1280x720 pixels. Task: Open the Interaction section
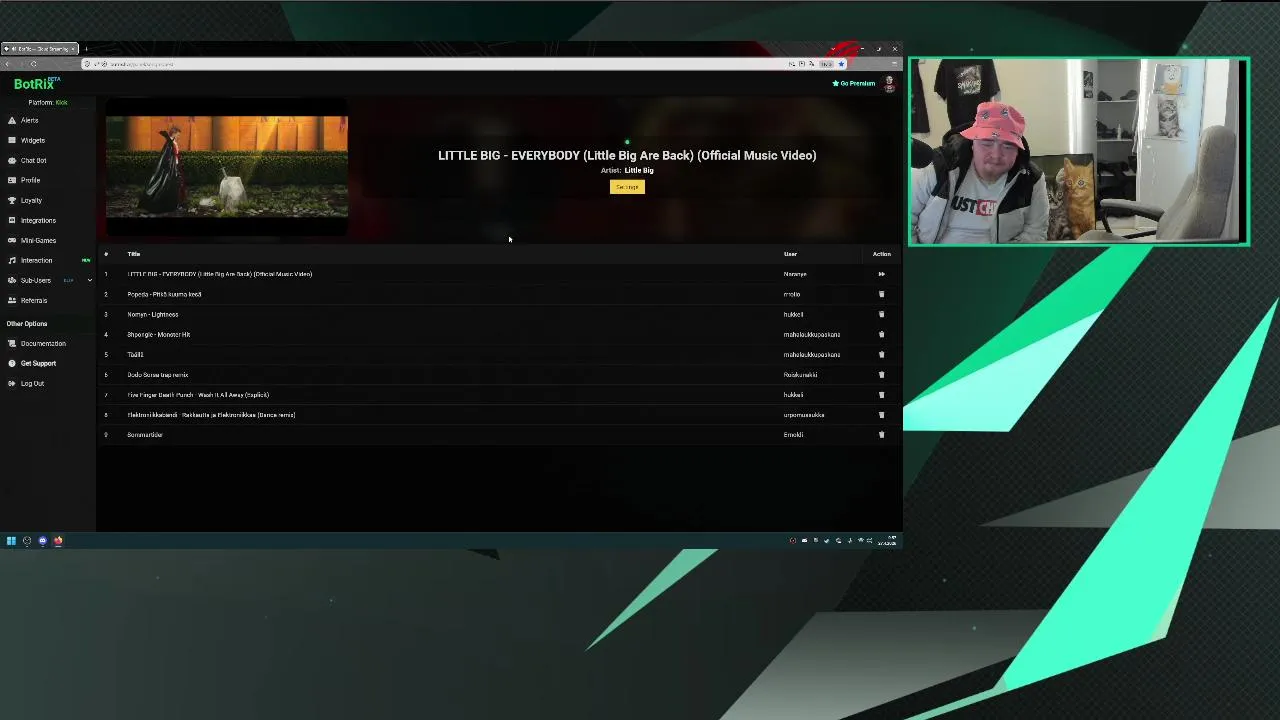36,260
